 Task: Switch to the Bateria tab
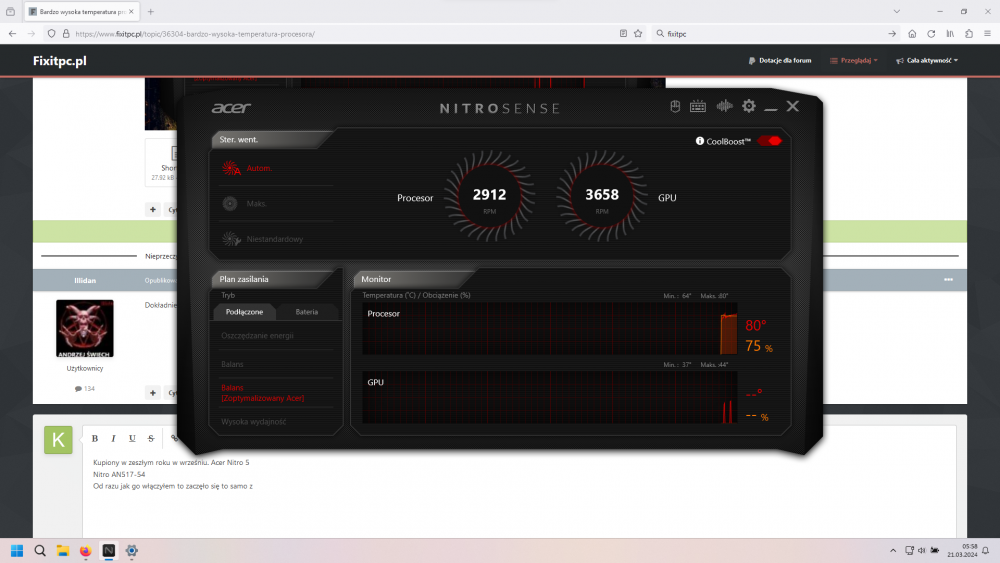[x=306, y=312]
